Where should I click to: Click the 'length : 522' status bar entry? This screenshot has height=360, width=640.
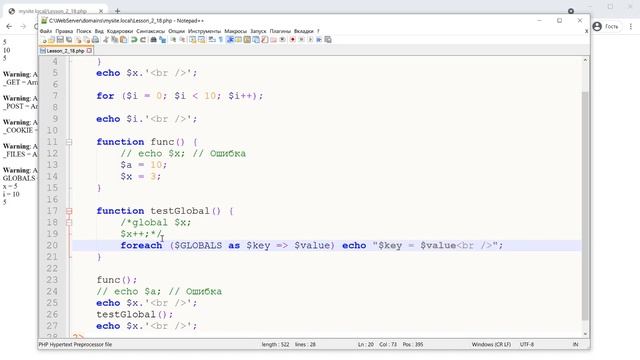click(276, 344)
